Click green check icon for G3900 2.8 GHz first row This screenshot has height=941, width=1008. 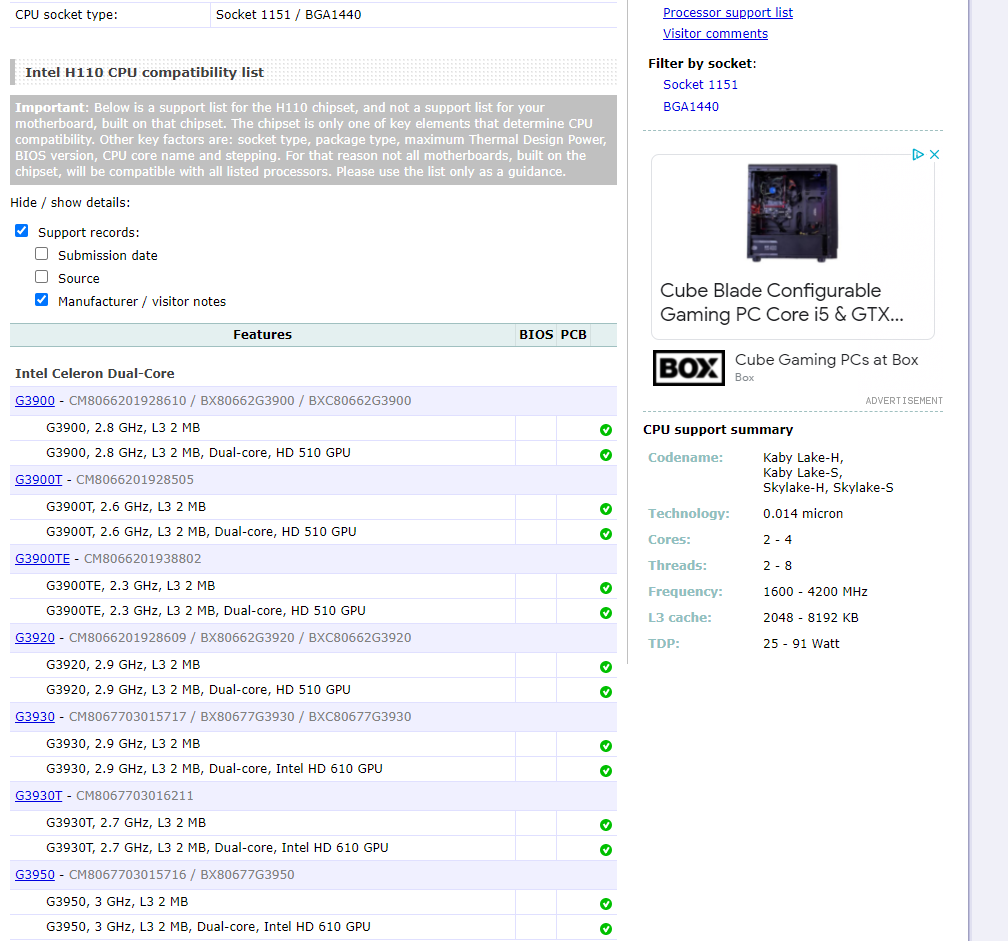[605, 430]
